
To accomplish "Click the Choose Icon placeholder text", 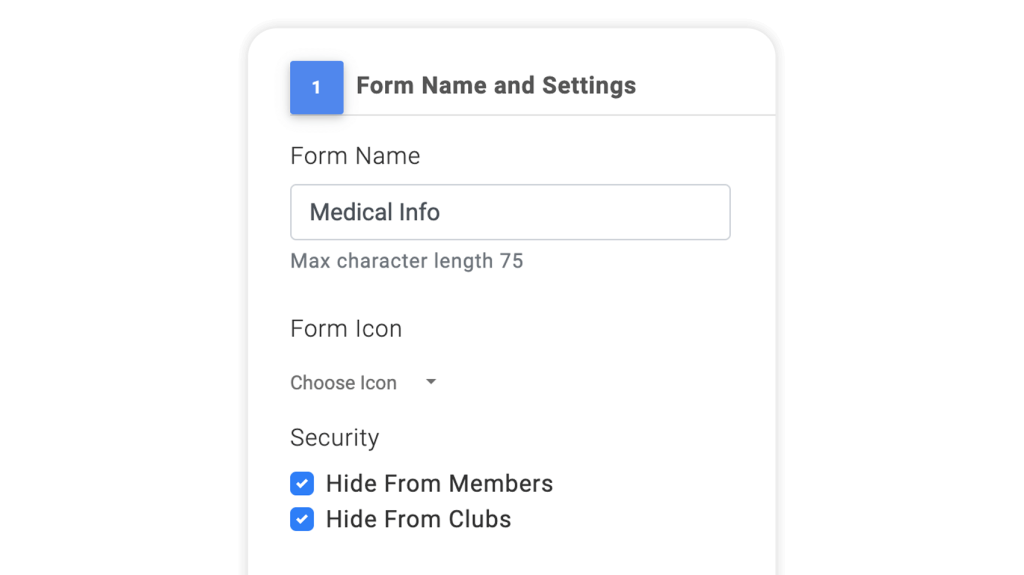I will (x=344, y=382).
